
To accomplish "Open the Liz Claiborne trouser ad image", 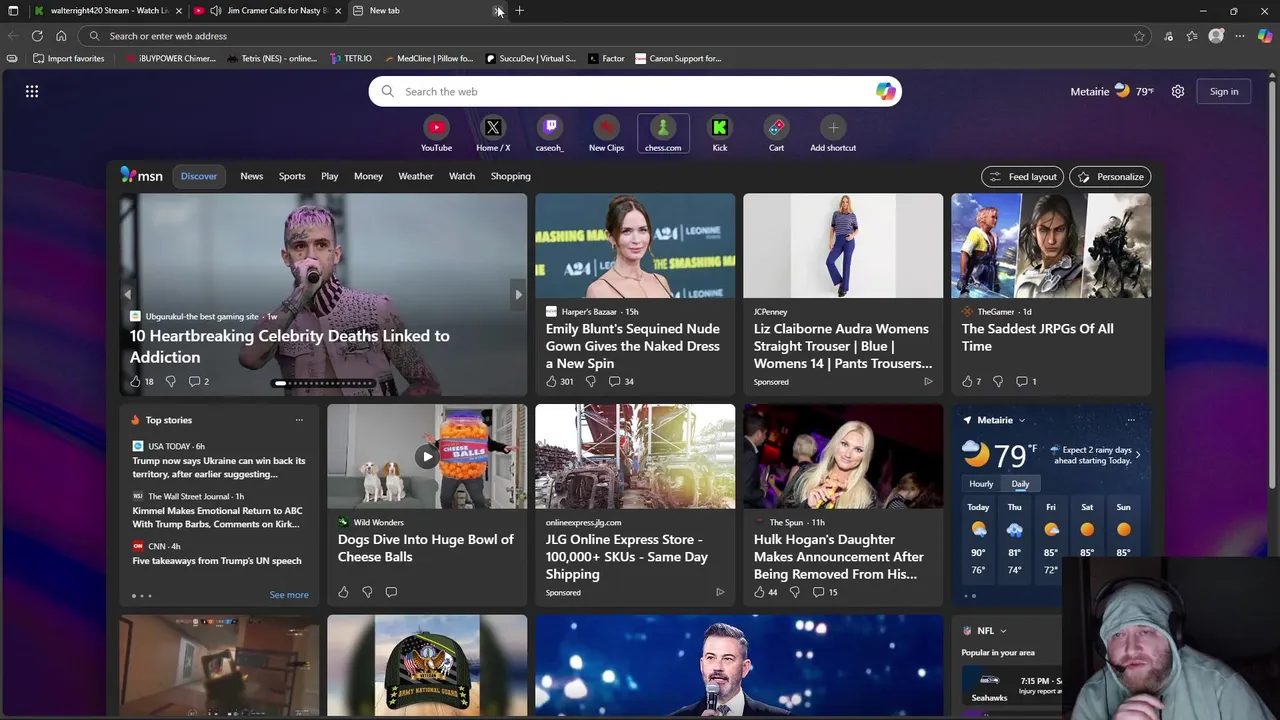I will (x=843, y=246).
